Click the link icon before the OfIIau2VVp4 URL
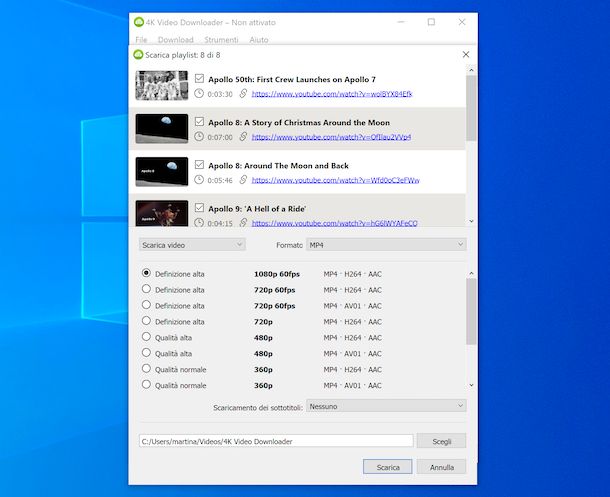The image size is (610, 497). (x=243, y=136)
